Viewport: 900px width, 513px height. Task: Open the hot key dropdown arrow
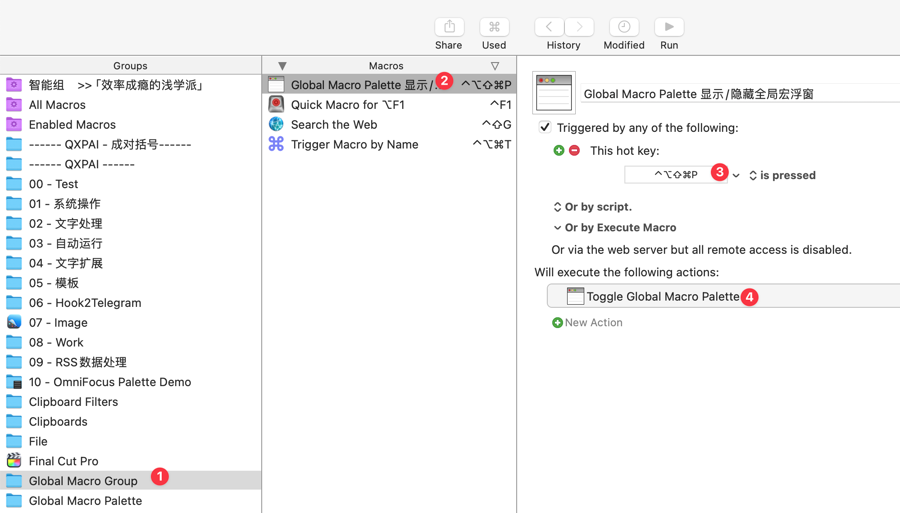pos(736,176)
